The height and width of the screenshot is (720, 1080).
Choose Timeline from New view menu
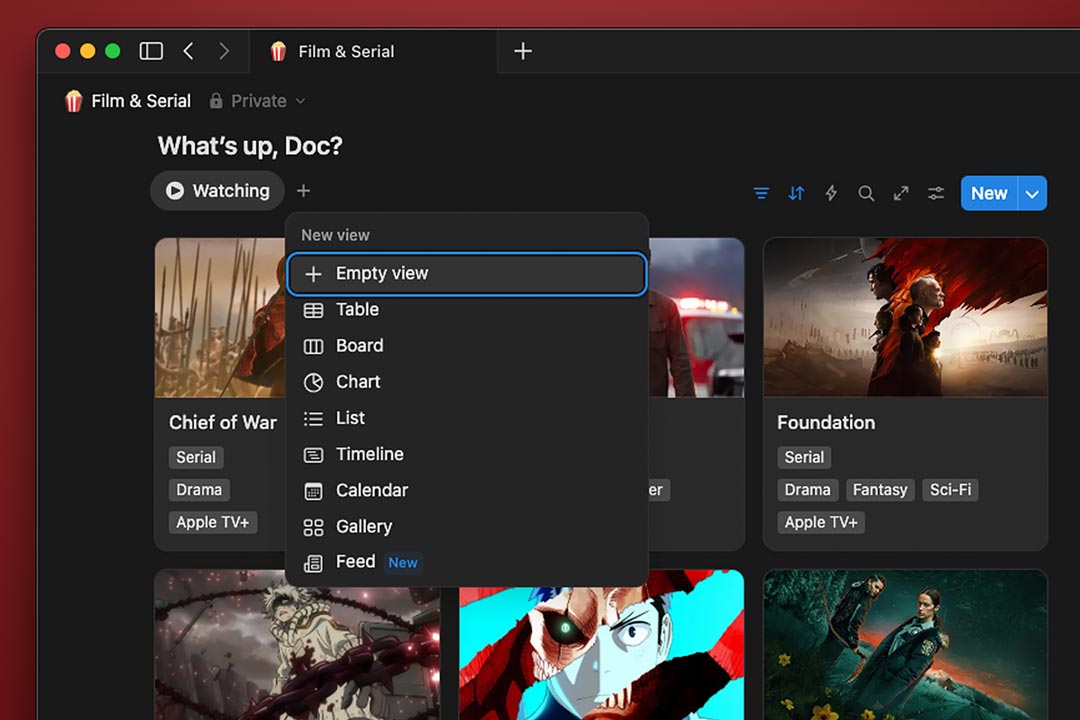(467, 454)
